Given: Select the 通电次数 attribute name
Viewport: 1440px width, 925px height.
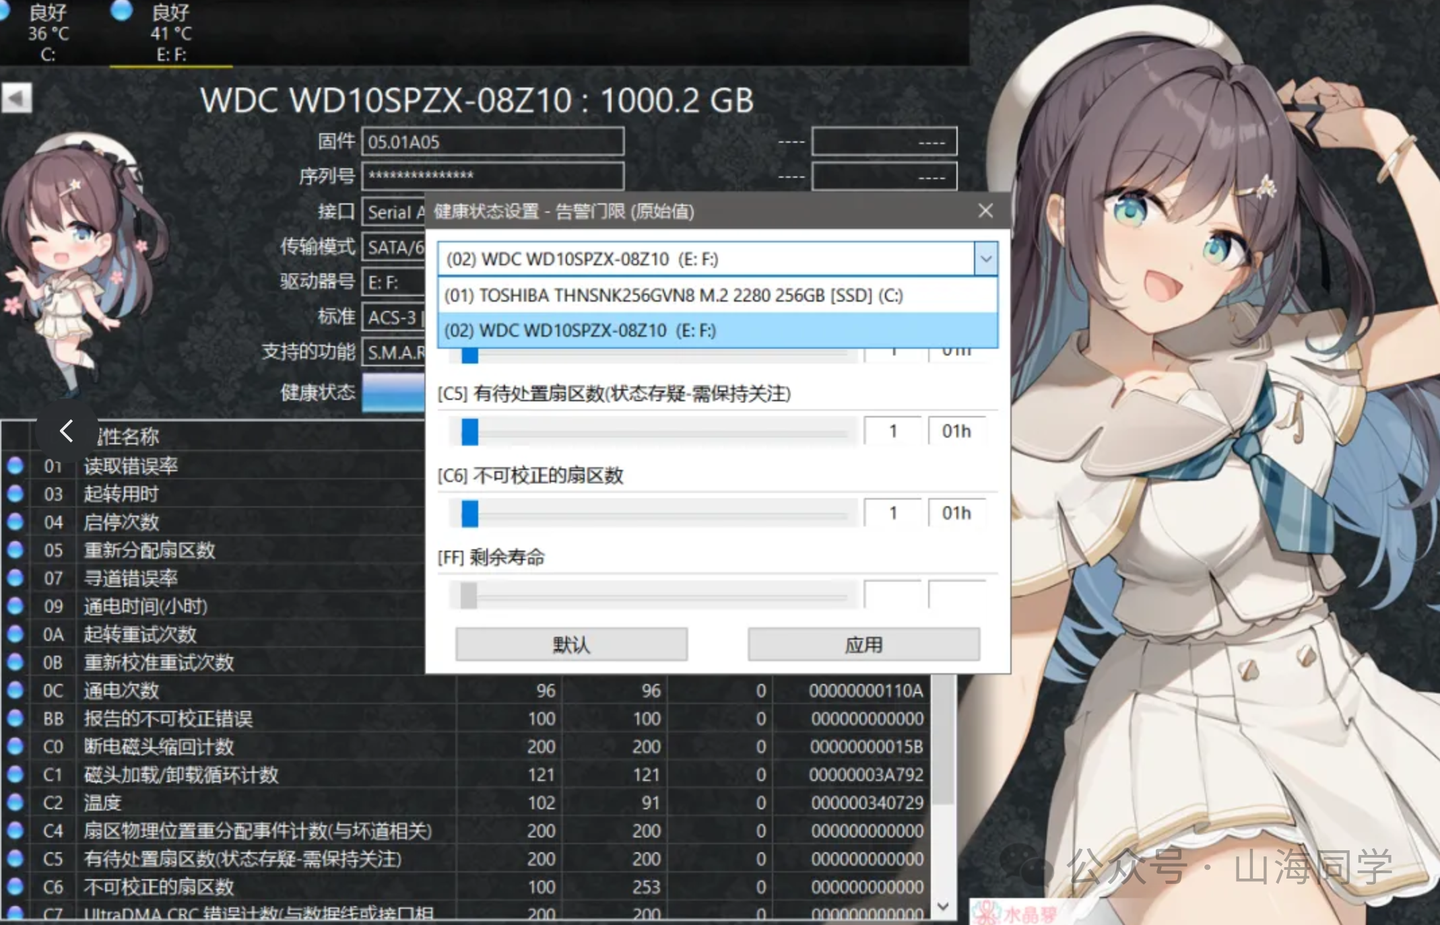Looking at the screenshot, I should [121, 690].
